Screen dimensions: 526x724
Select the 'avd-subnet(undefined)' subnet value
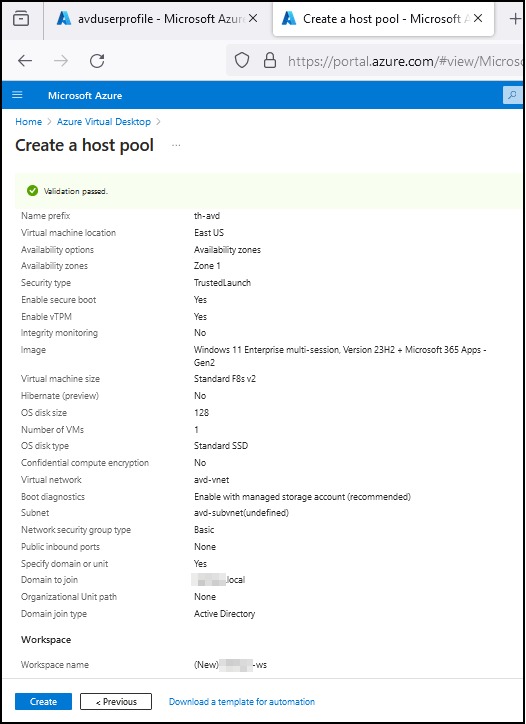point(241,513)
